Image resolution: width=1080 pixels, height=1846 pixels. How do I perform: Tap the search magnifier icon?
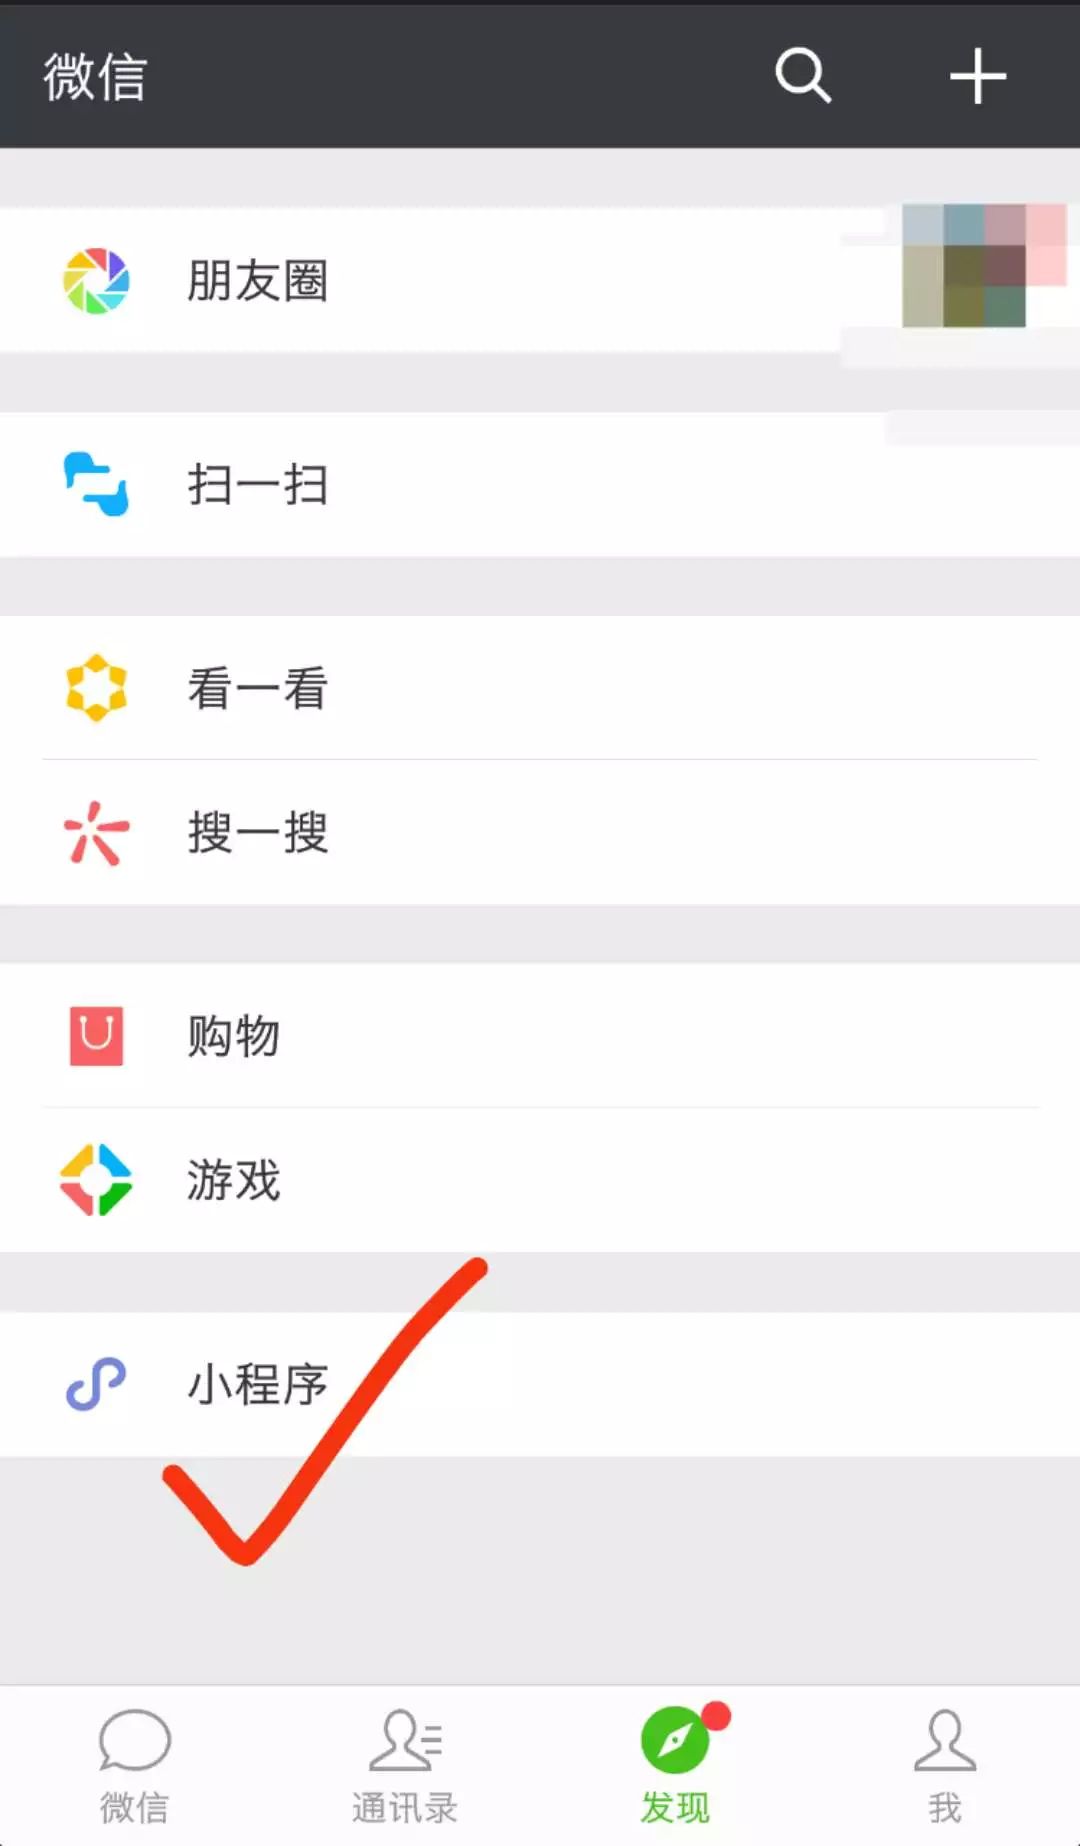(803, 76)
